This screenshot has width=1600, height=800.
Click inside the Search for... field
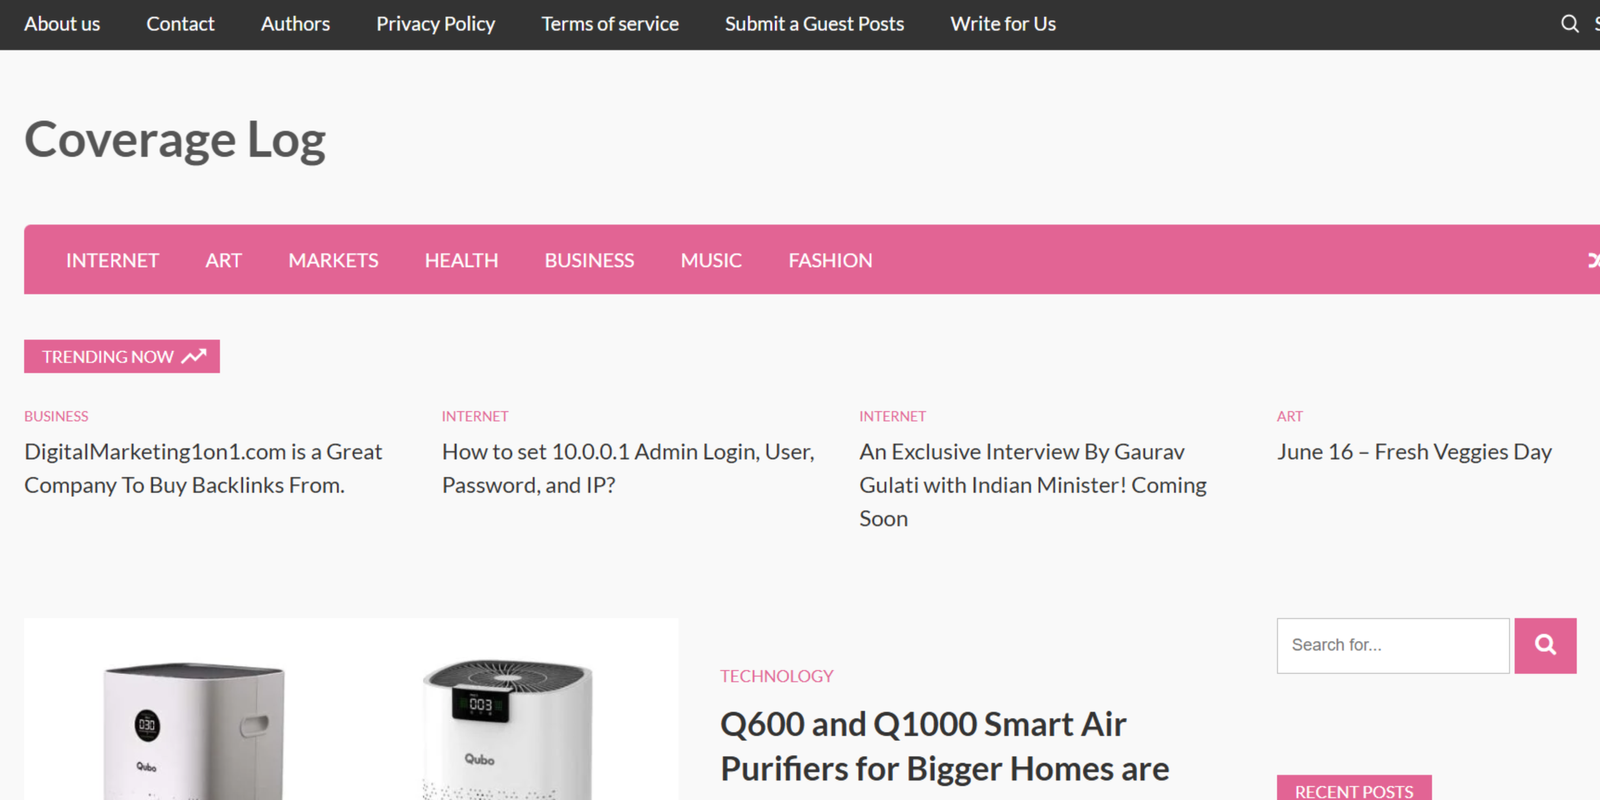click(x=1392, y=645)
